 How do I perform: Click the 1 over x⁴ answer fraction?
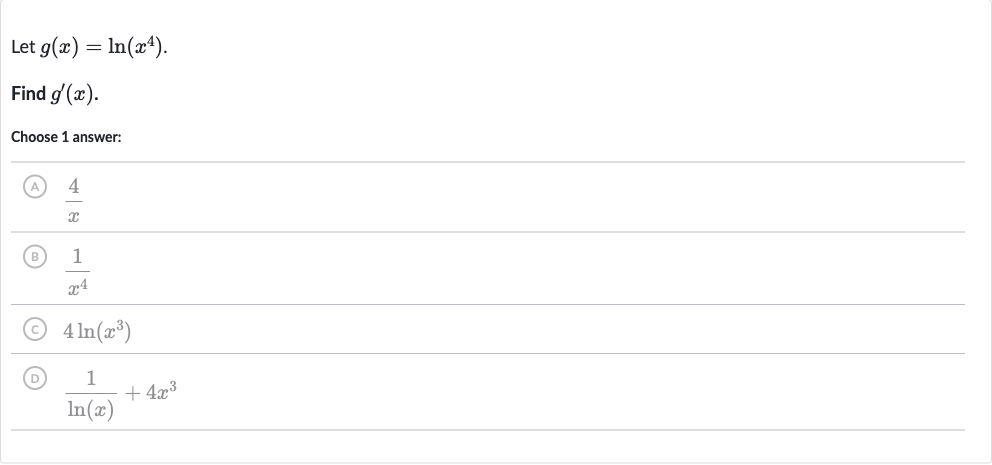coord(77,271)
